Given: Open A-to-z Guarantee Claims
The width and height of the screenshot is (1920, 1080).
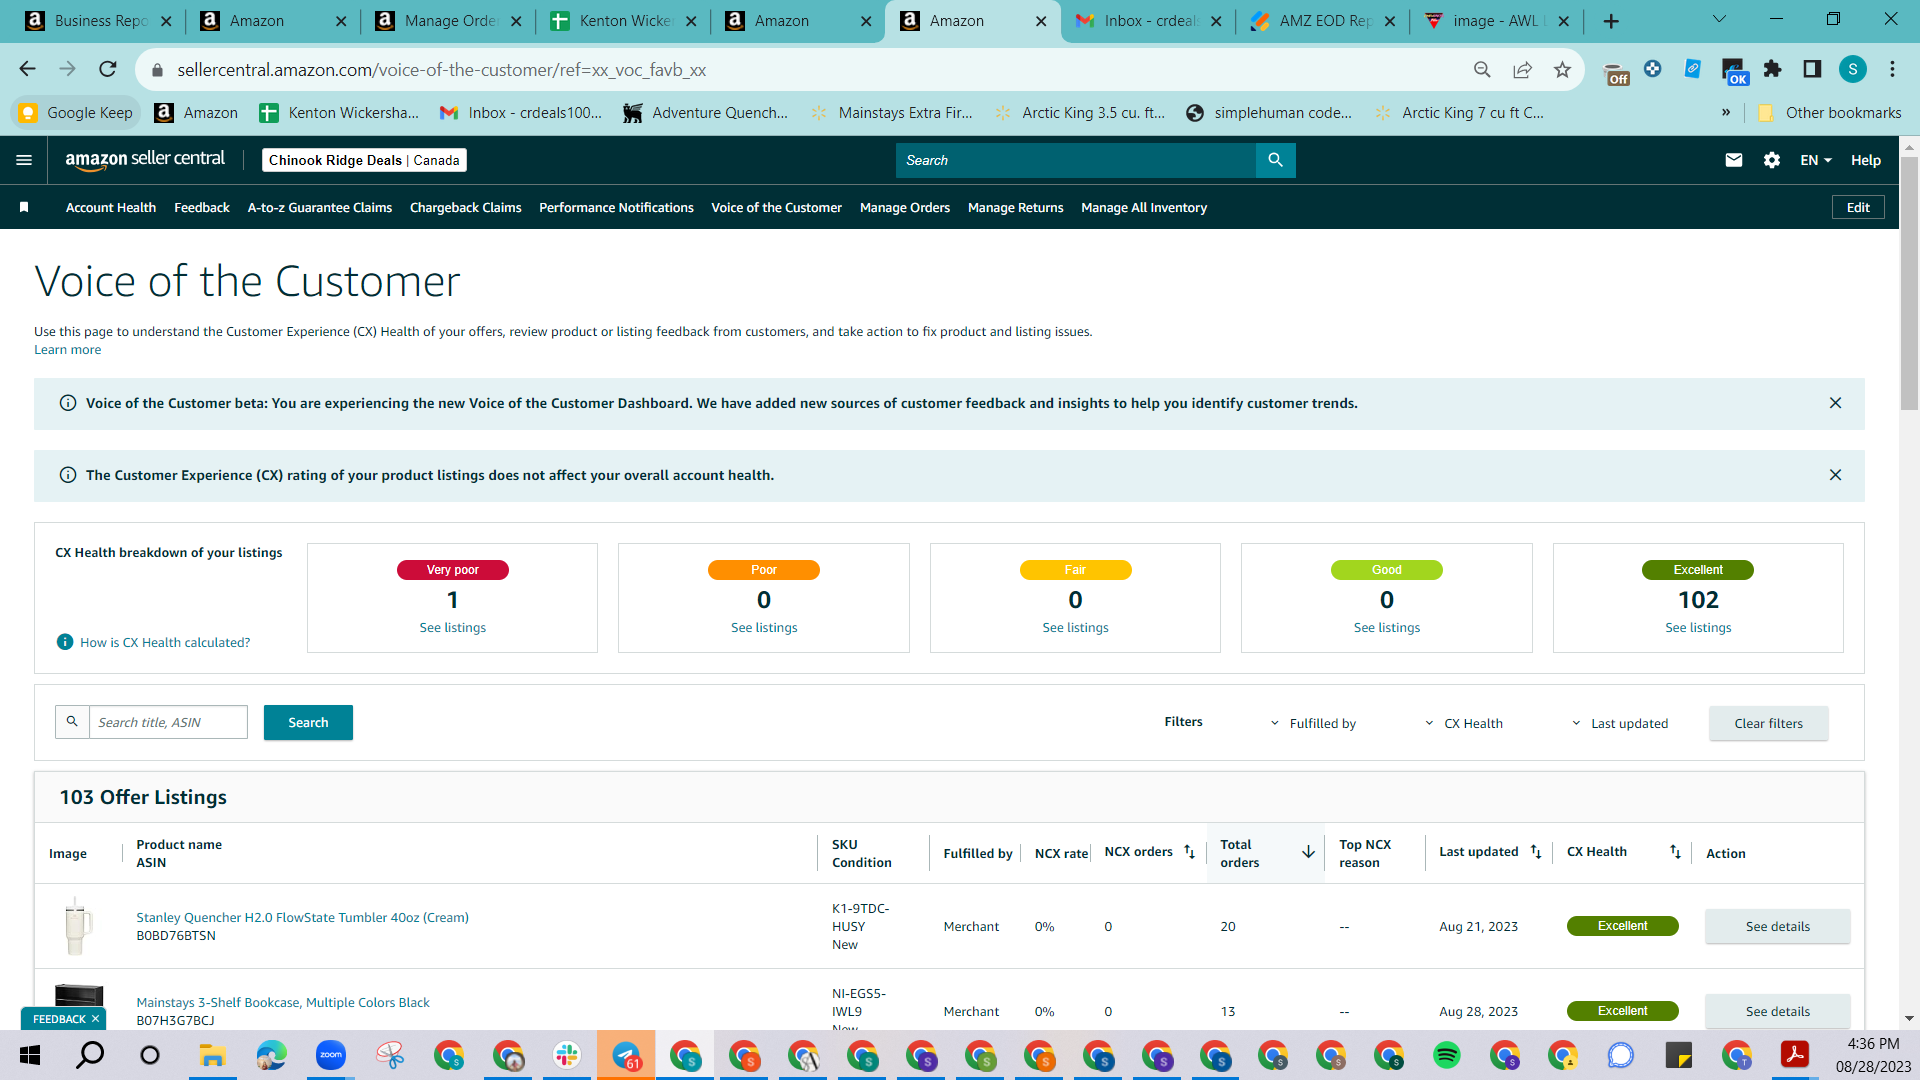Looking at the screenshot, I should tap(320, 207).
